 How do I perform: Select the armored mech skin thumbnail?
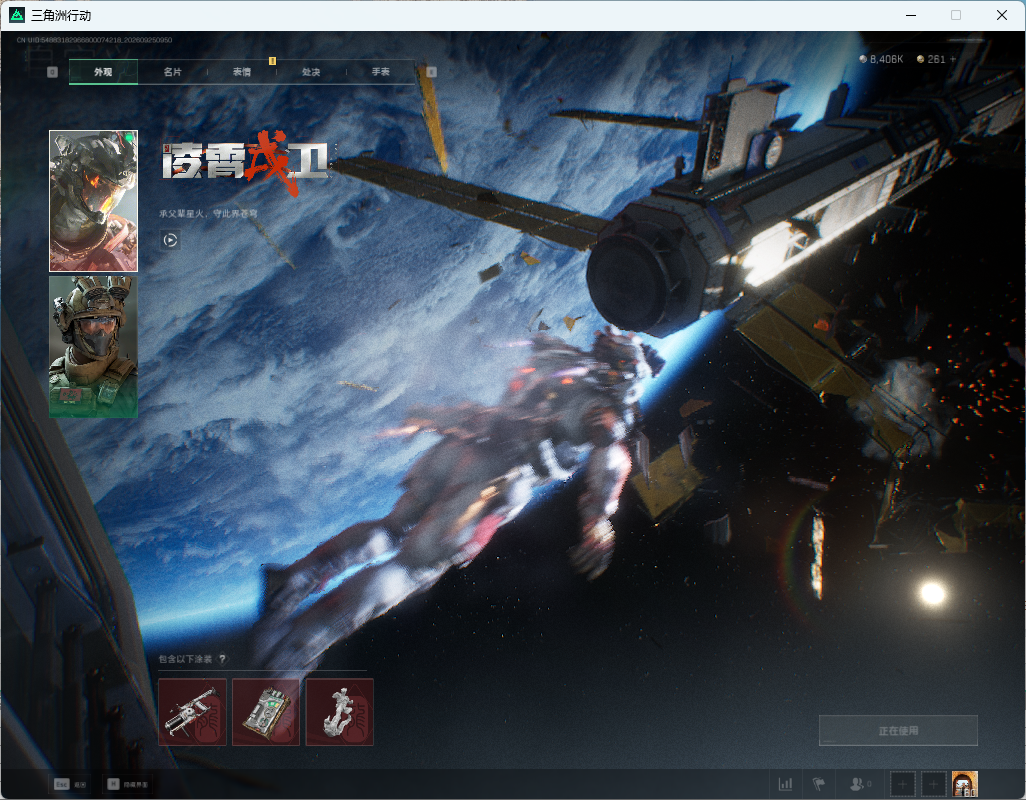click(94, 201)
